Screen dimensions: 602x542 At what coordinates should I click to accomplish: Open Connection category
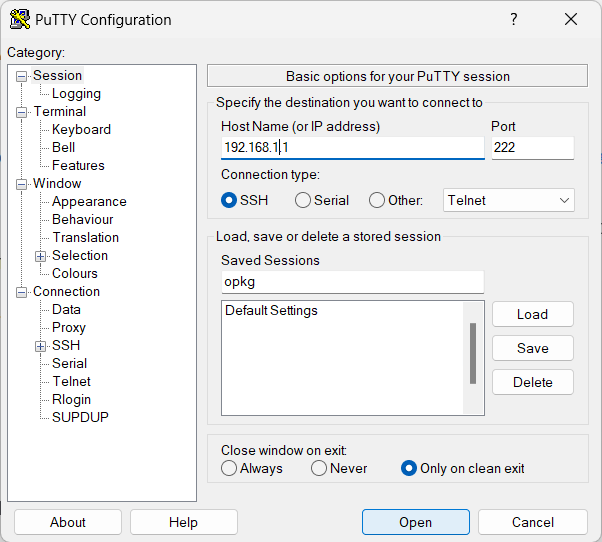[x=66, y=292]
